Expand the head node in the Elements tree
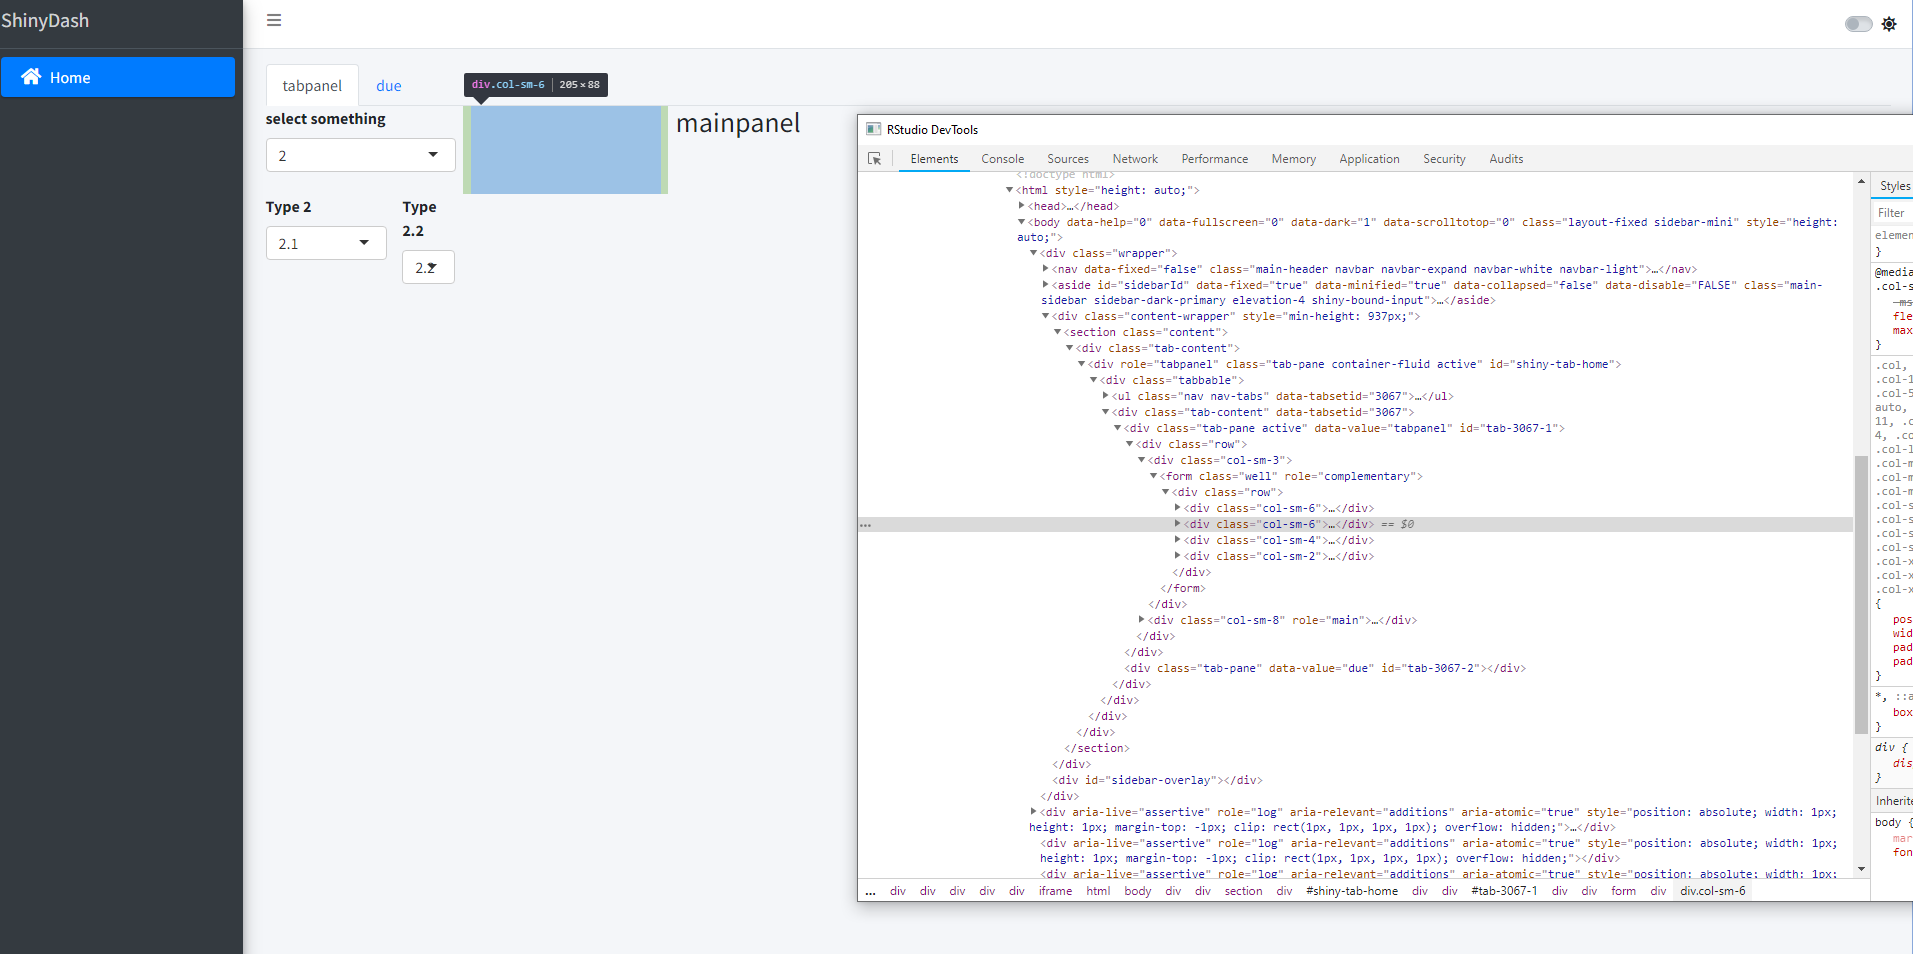This screenshot has width=1913, height=954. (x=1020, y=206)
